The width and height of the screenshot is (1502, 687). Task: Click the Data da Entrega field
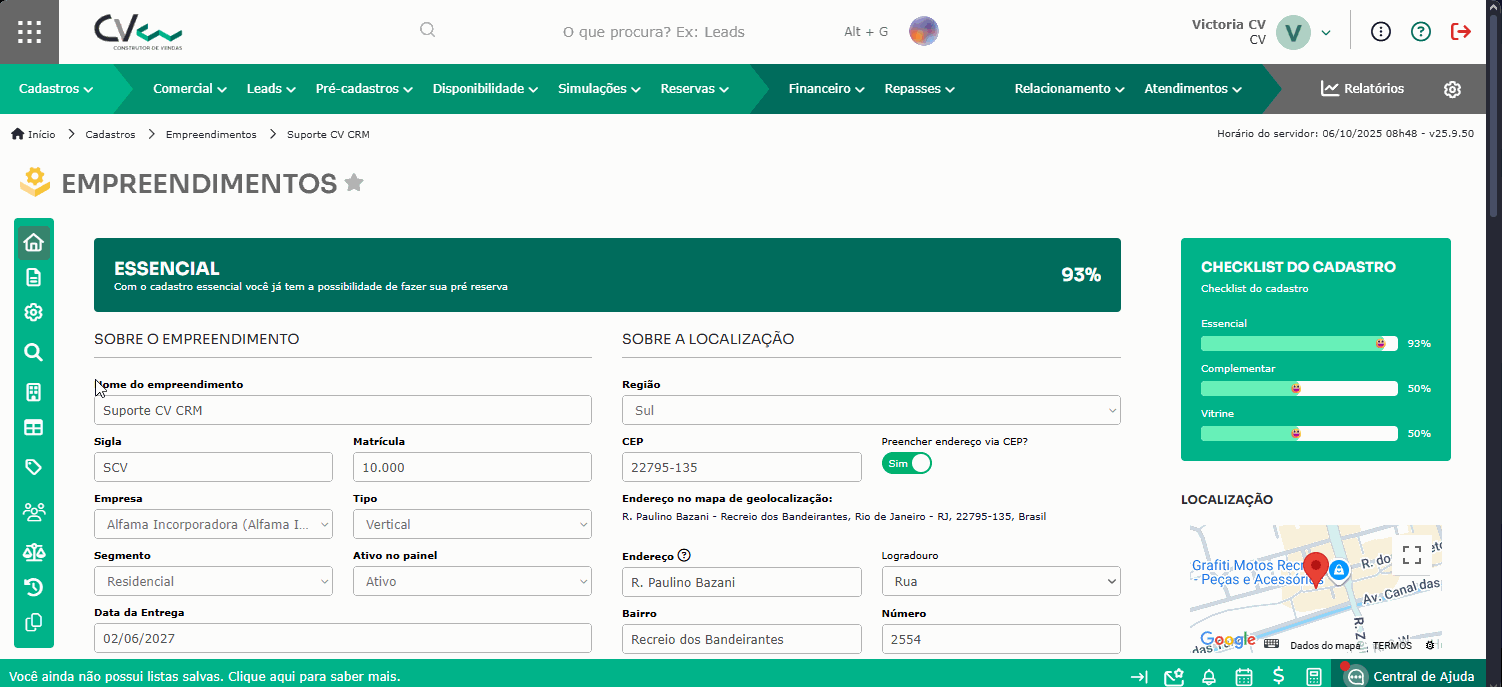[343, 638]
